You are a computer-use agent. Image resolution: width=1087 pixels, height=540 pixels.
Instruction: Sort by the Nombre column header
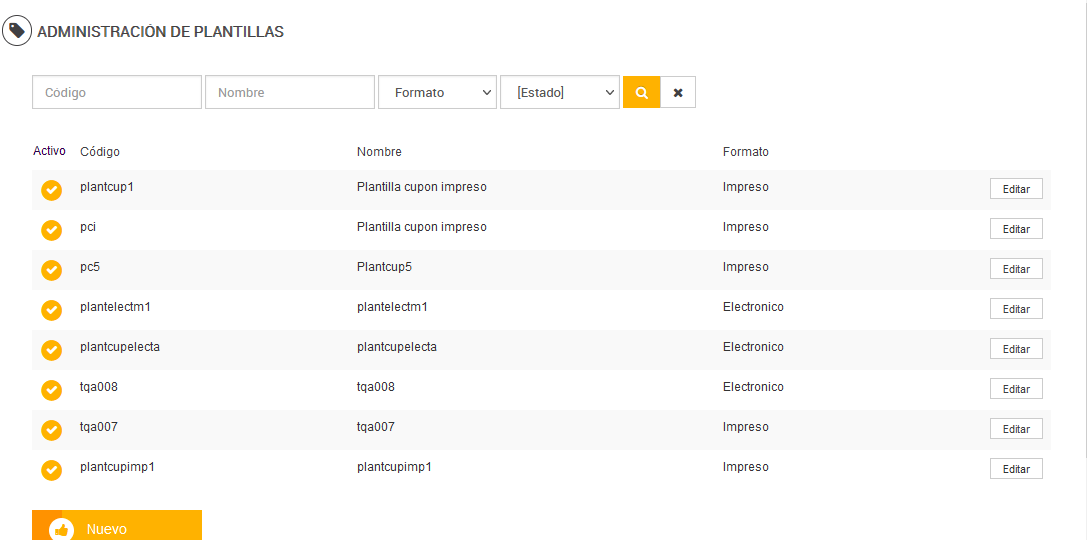[x=379, y=152]
